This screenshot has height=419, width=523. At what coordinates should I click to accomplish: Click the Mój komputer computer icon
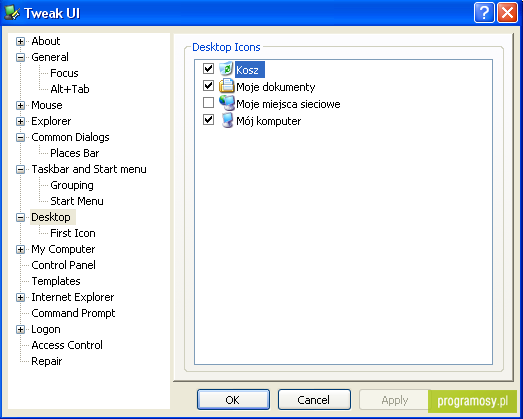[x=227, y=120]
